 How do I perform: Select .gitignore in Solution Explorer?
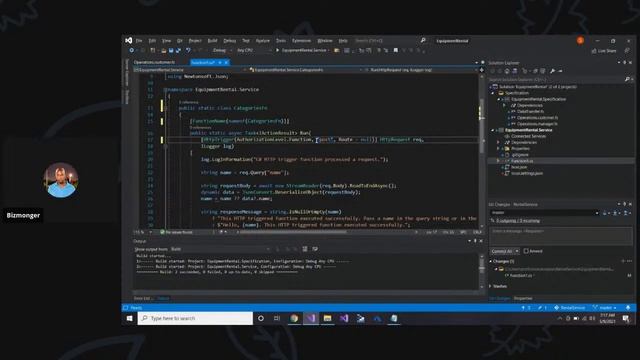[520, 155]
